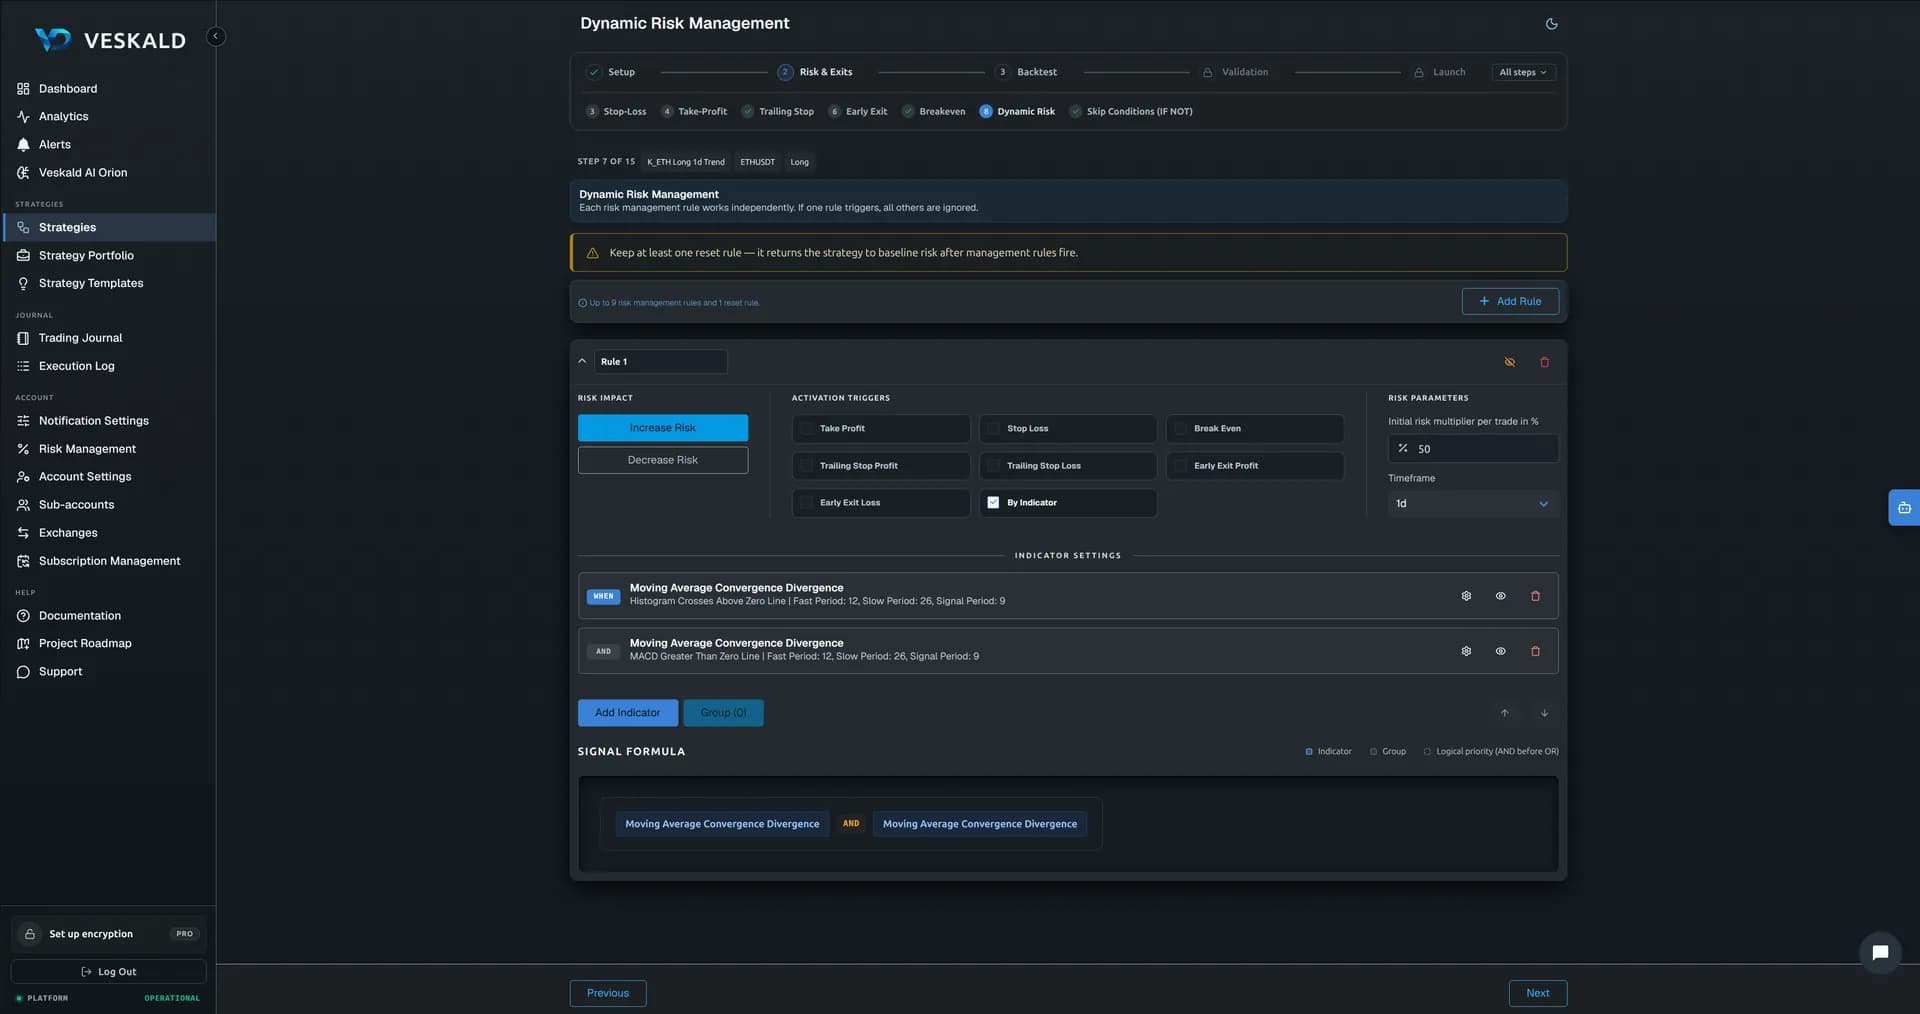Delete Rule 1 with the trash icon
1920x1014 pixels.
pos(1544,362)
